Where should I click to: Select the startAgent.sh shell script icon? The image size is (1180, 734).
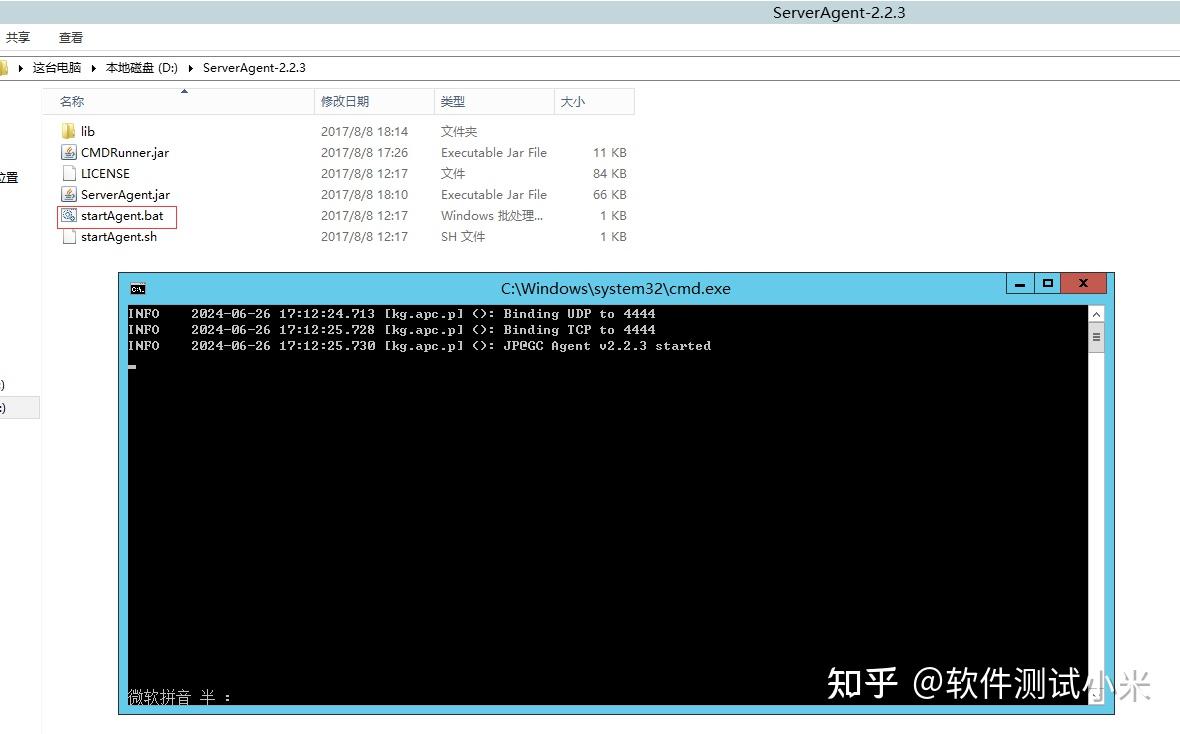click(x=68, y=236)
